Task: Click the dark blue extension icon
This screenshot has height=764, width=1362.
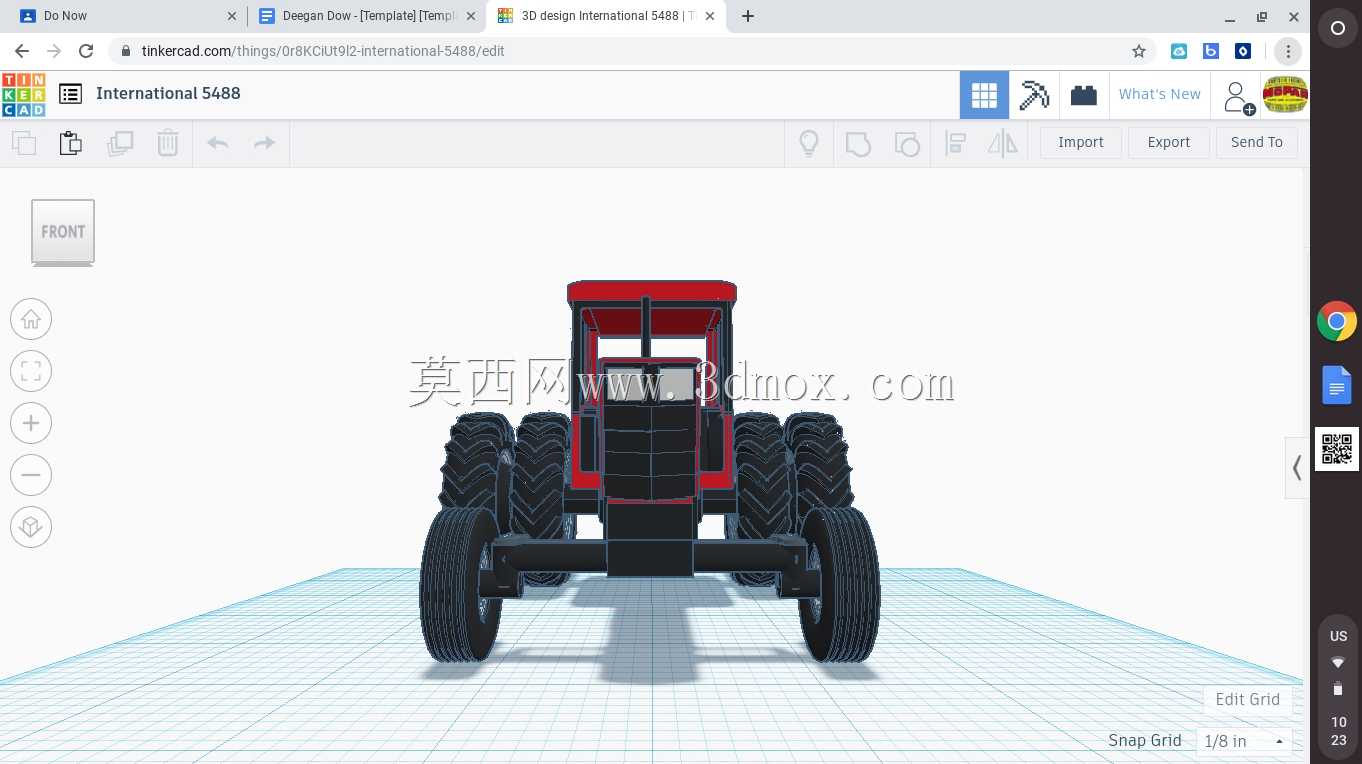Action: (x=1243, y=51)
